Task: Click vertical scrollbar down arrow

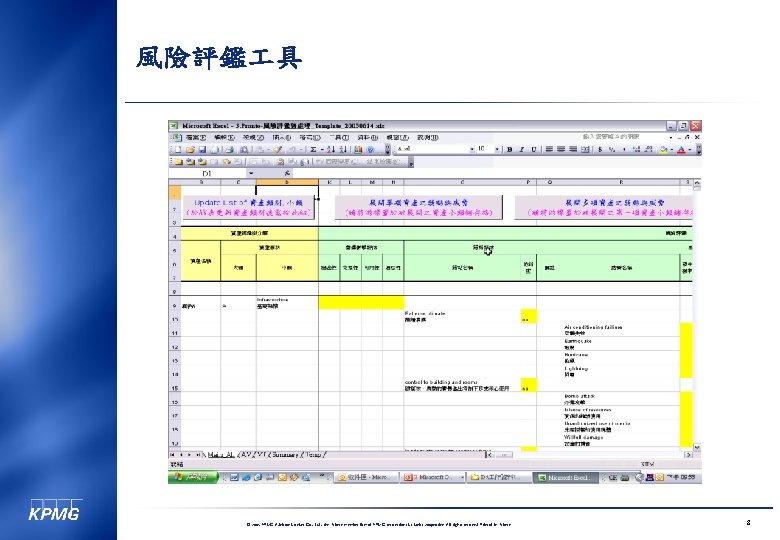Action: [x=696, y=448]
